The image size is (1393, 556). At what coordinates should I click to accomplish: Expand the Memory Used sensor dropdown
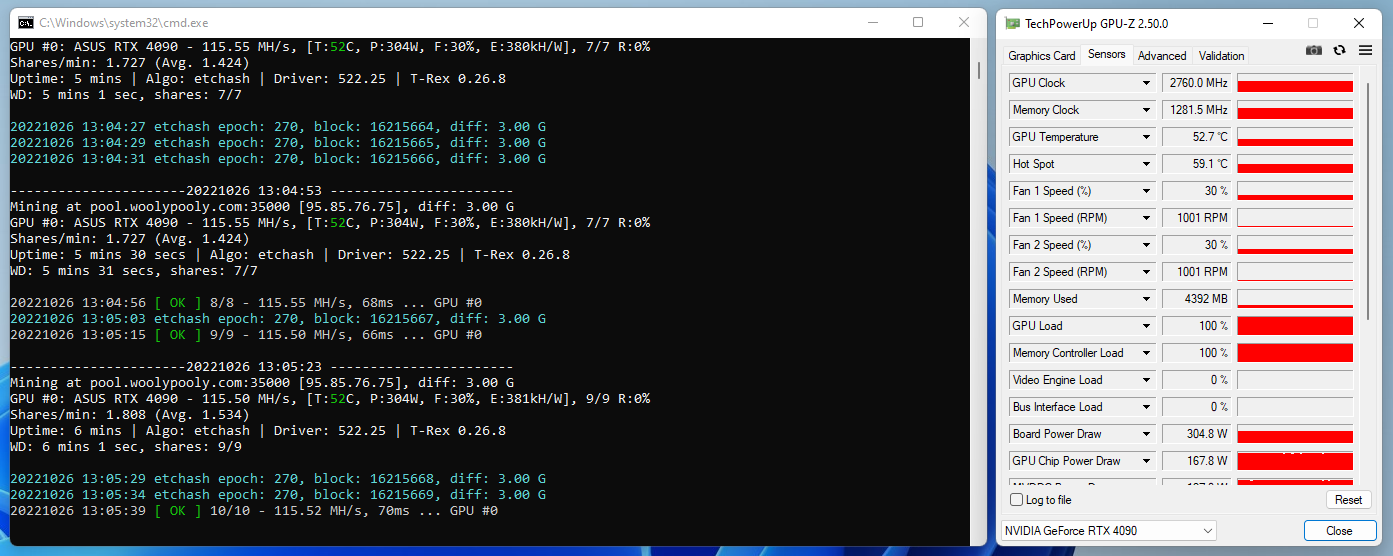click(1146, 299)
